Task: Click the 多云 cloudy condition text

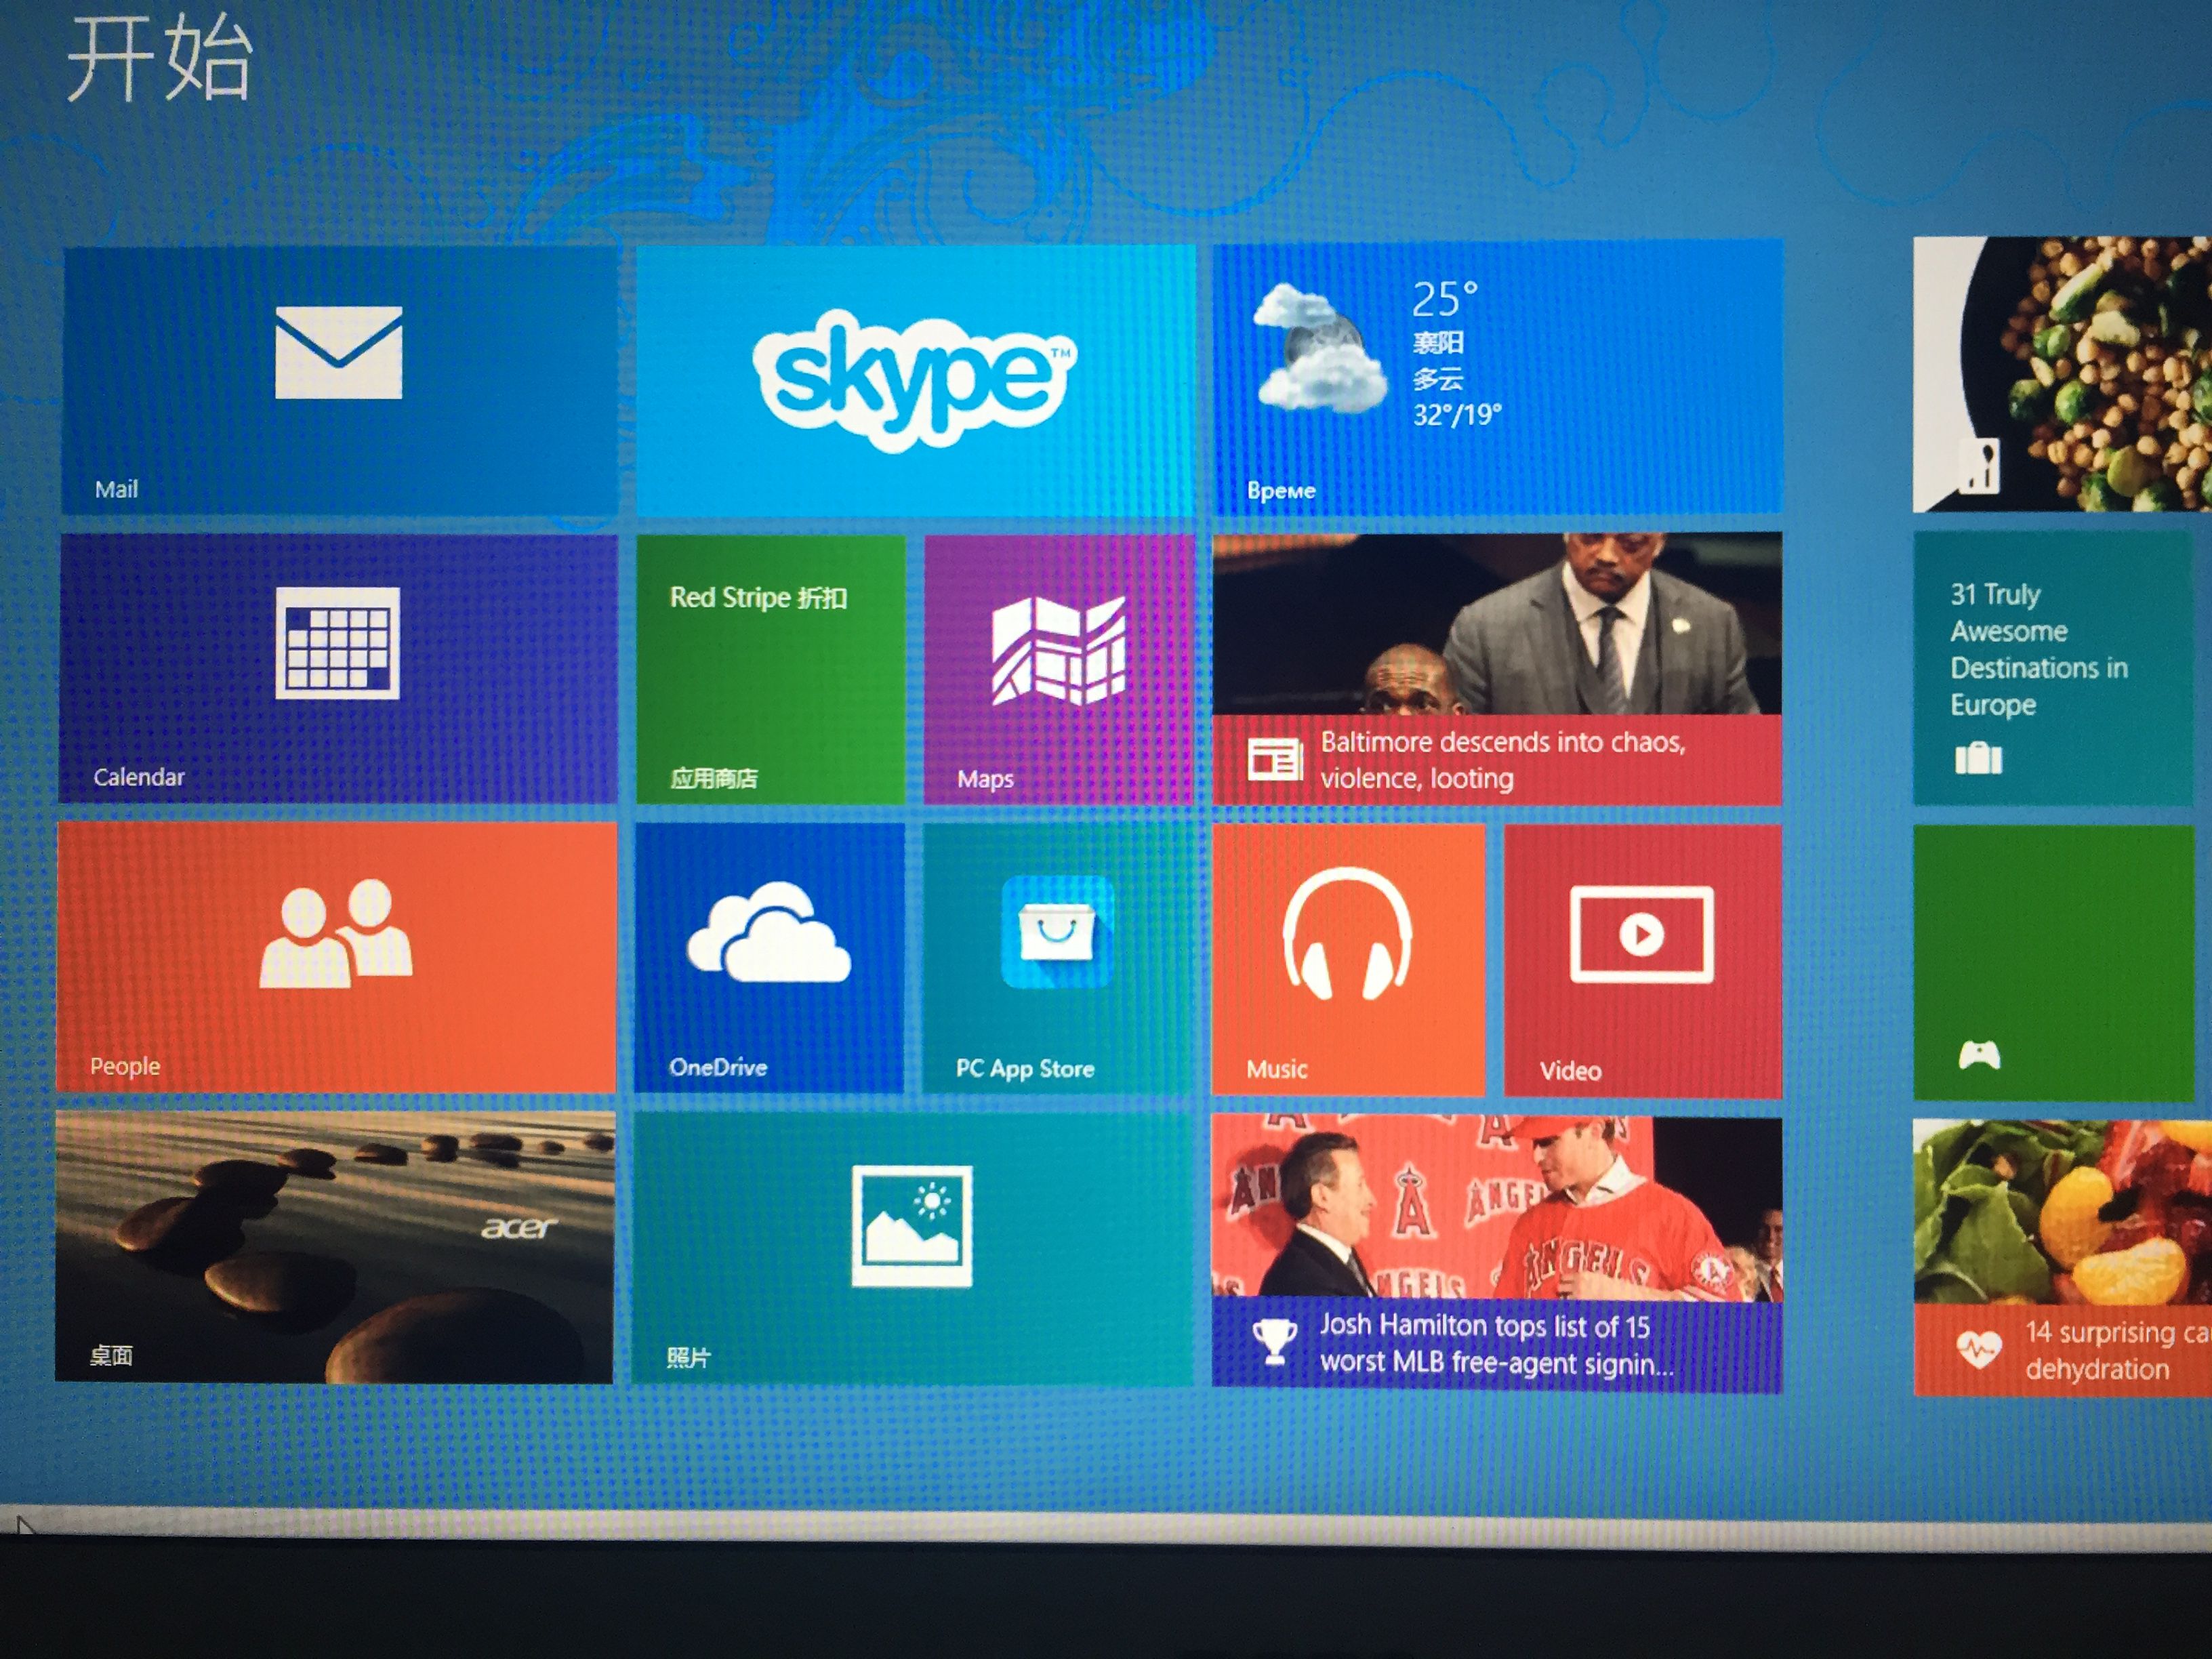Action: (1438, 379)
